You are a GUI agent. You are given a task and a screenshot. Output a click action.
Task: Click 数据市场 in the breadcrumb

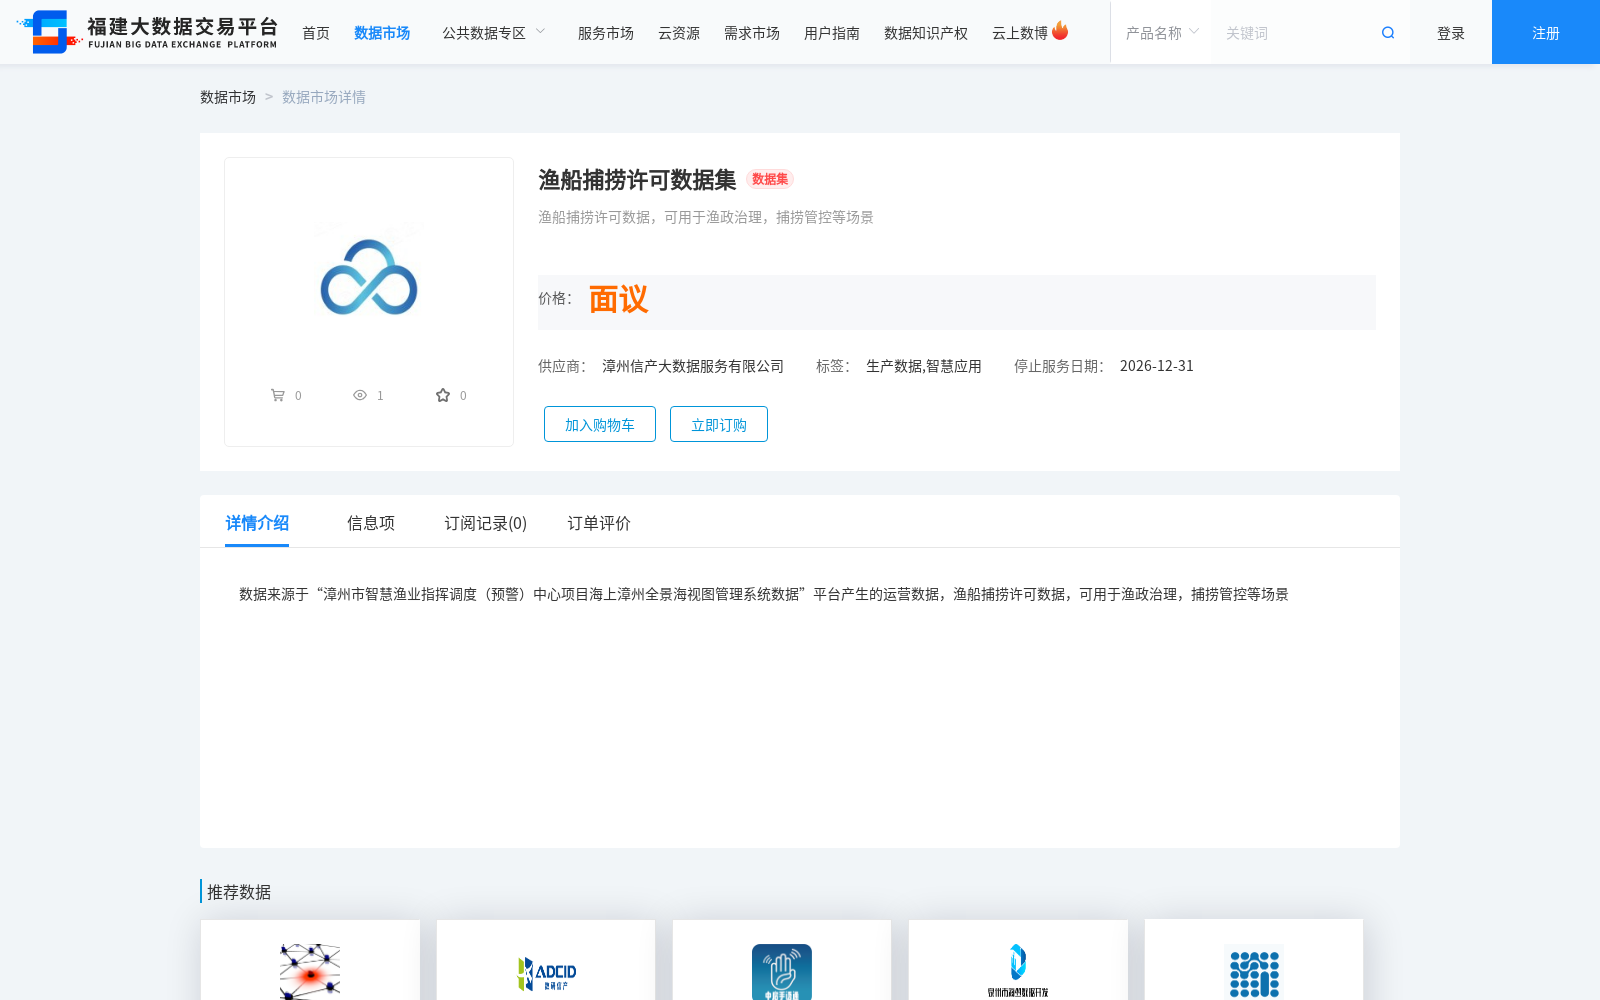click(x=228, y=97)
